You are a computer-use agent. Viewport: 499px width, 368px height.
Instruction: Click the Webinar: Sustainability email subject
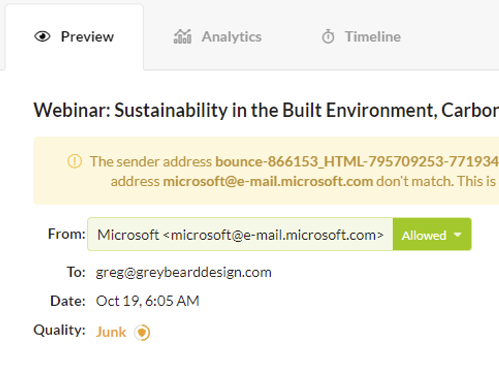click(266, 110)
